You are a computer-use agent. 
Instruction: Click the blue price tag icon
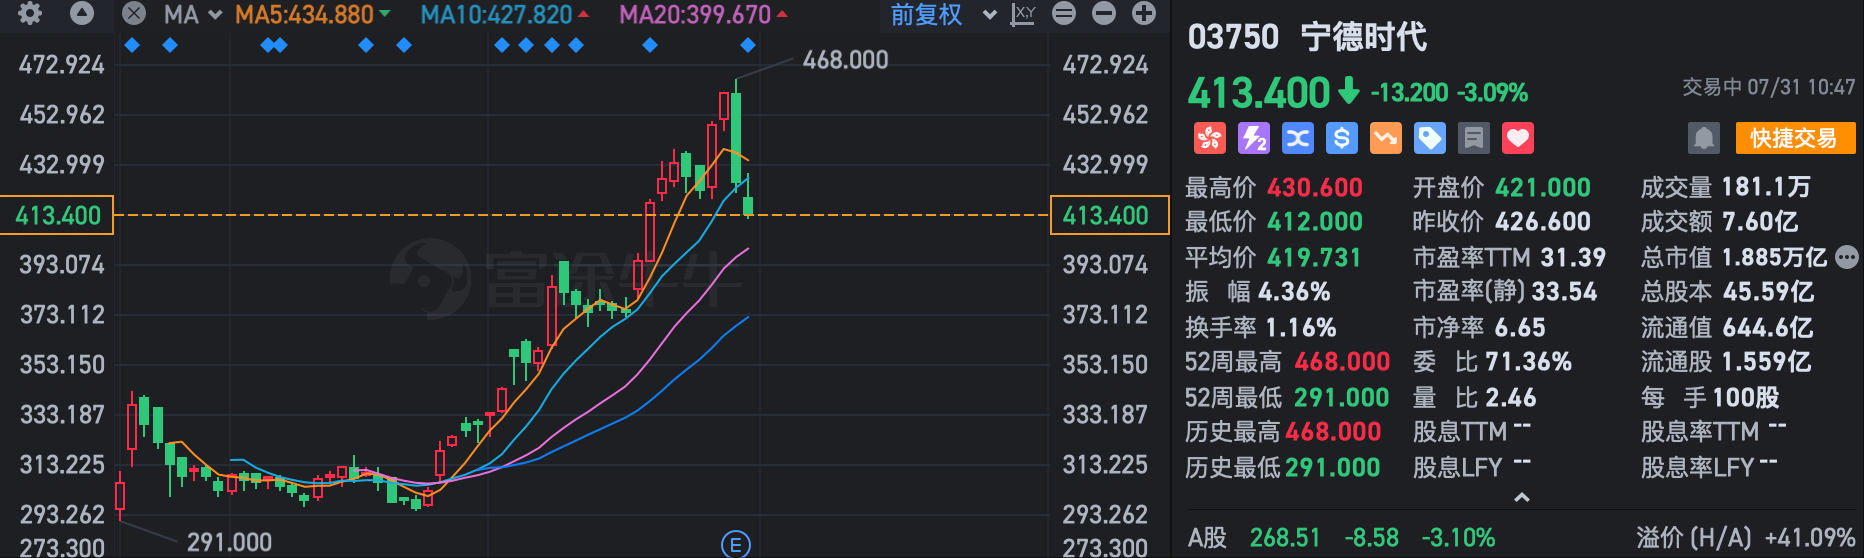tap(1430, 138)
